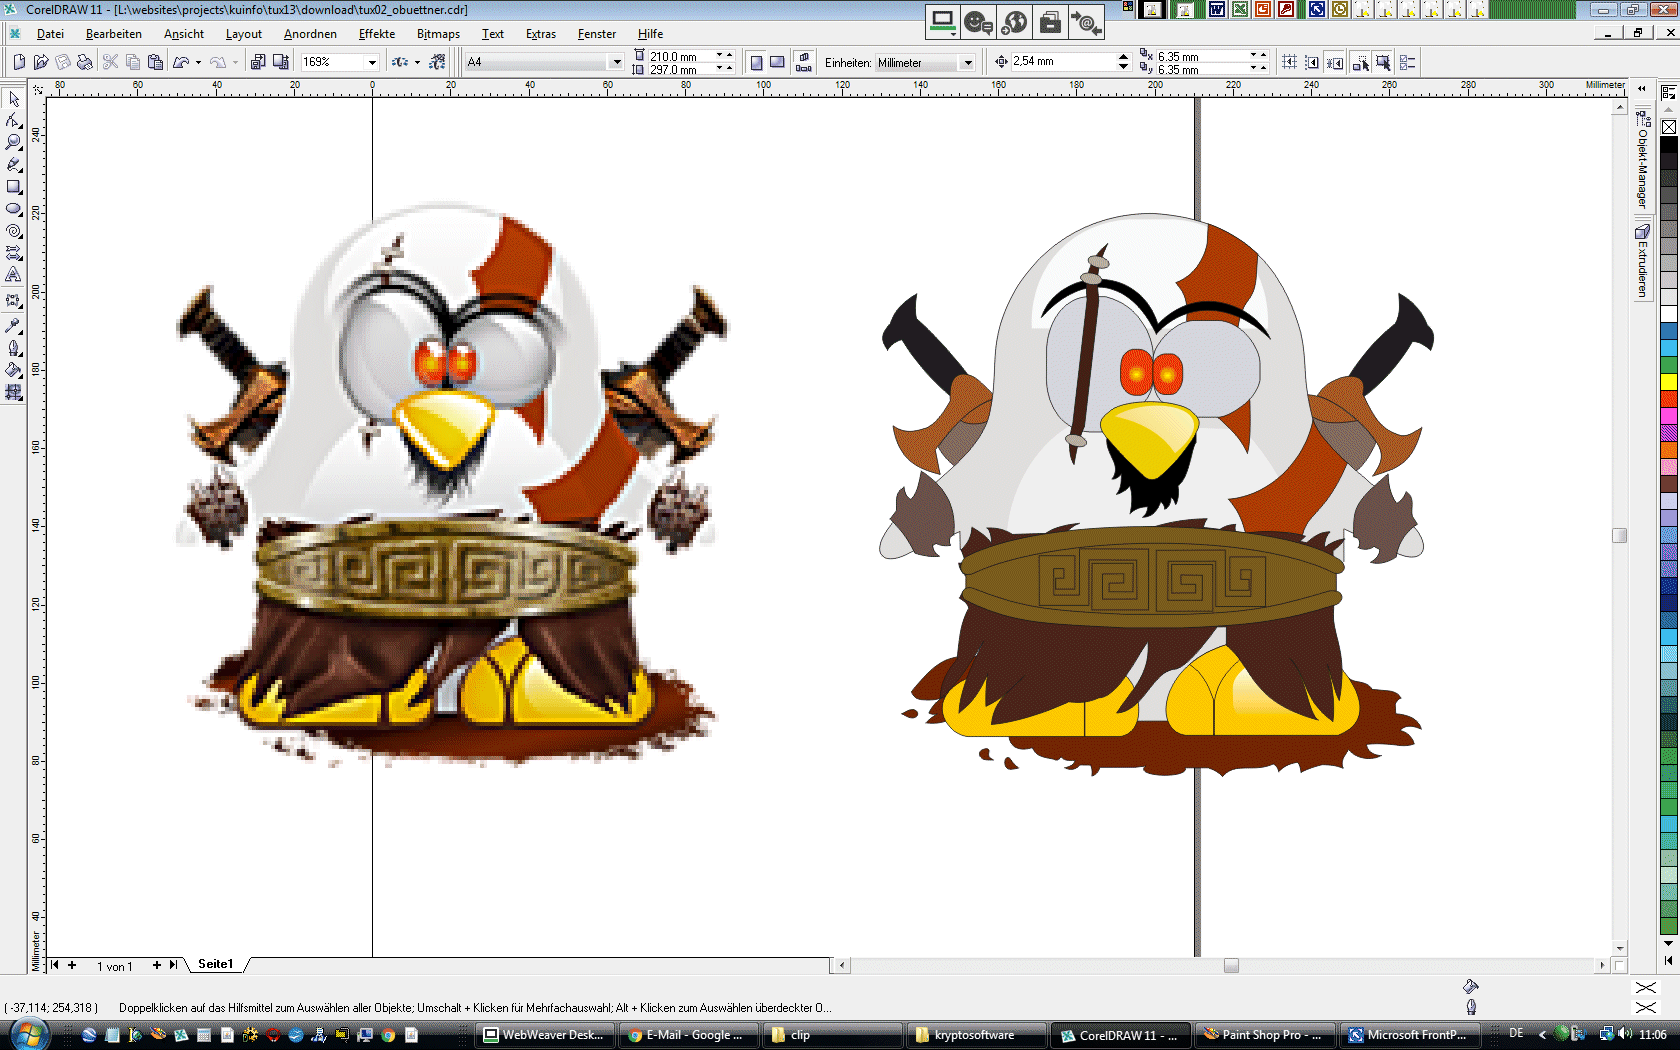This screenshot has width=1680, height=1050.
Task: Go to first page navigation button
Action: point(54,965)
